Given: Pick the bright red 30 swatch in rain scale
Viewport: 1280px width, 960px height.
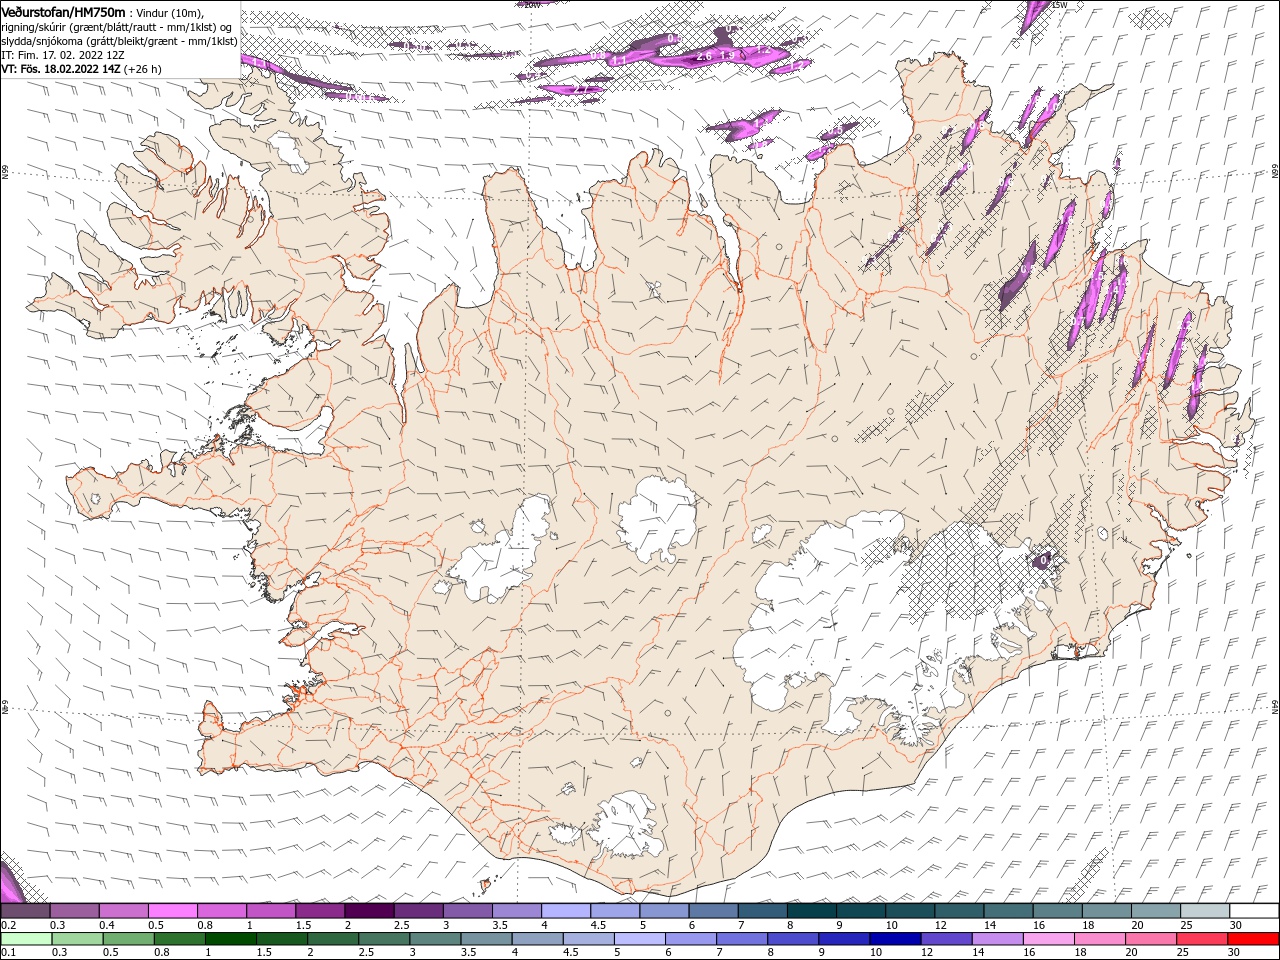Looking at the screenshot, I should coord(1253,939).
